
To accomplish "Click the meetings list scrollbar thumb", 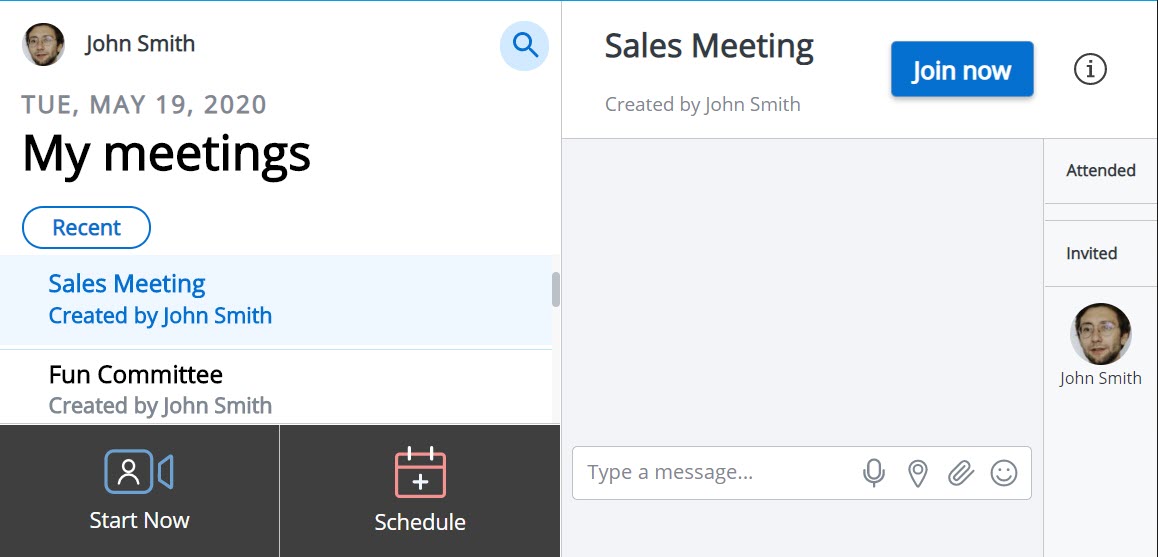I will pyautogui.click(x=555, y=290).
